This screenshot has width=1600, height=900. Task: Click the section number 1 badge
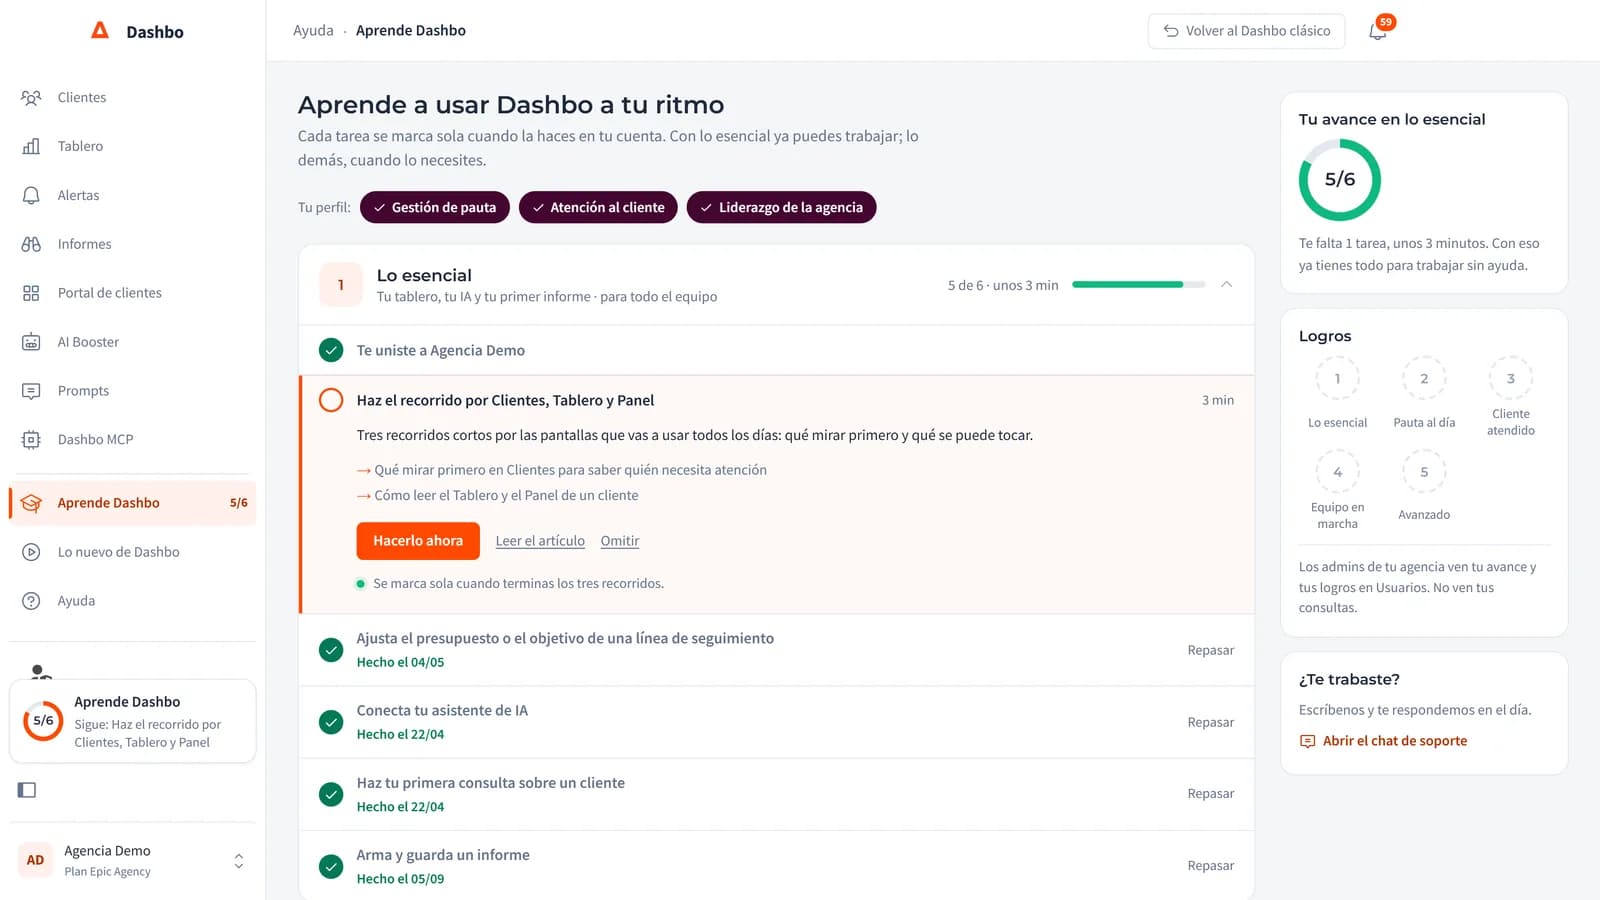(341, 285)
